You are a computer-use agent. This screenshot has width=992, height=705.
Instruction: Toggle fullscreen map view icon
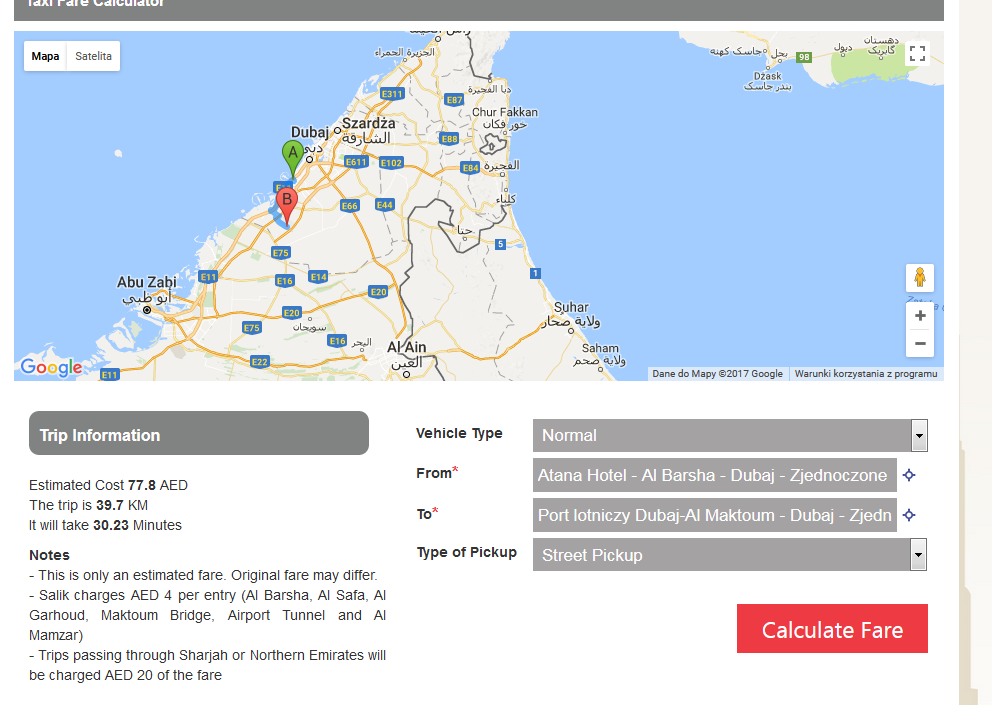tap(917, 53)
